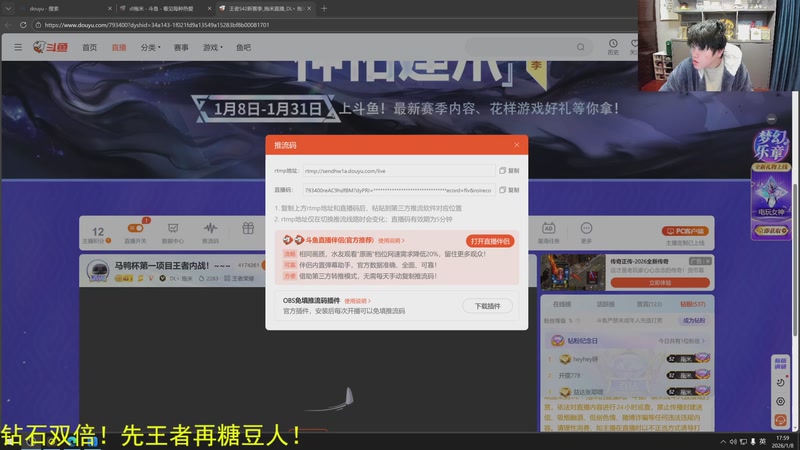This screenshot has height=450, width=800.
Task: Click the gift box icon in streamer toolbar
Action: pos(248,229)
